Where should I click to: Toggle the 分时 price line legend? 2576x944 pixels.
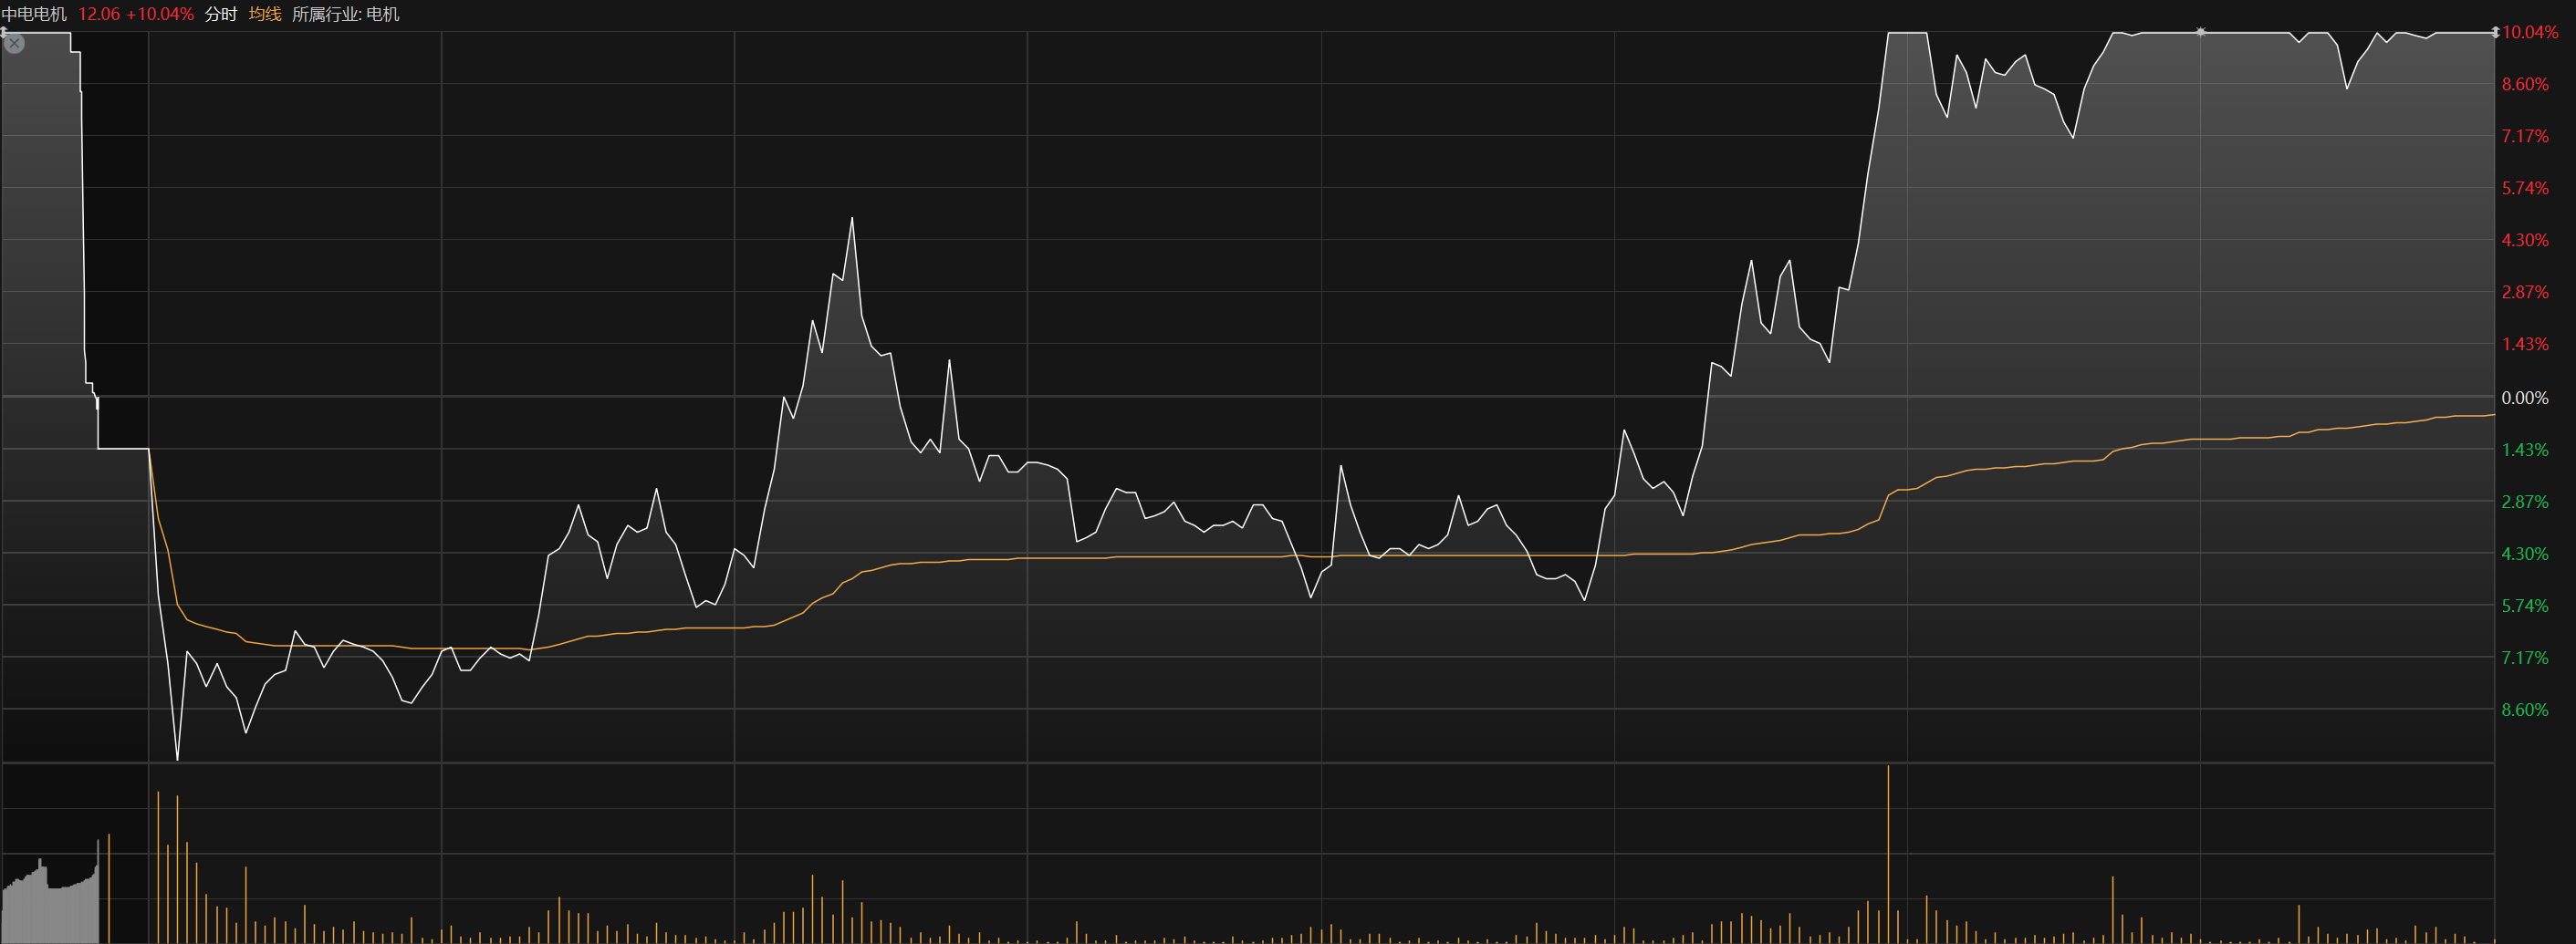tap(220, 14)
